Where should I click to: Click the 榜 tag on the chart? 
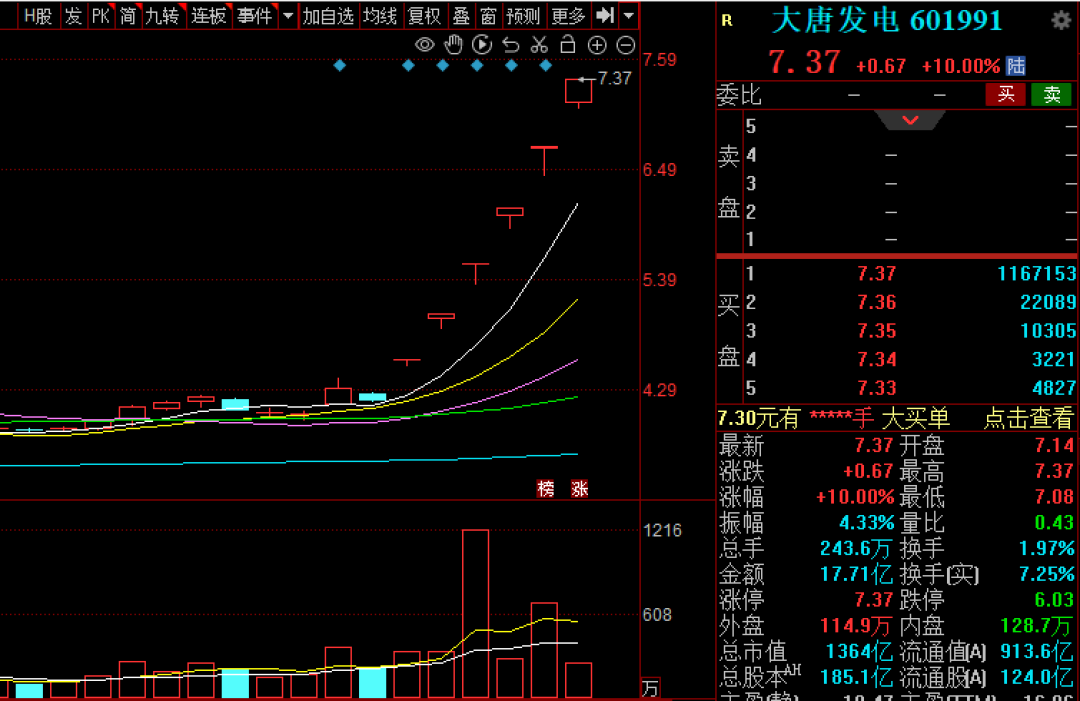click(x=546, y=489)
